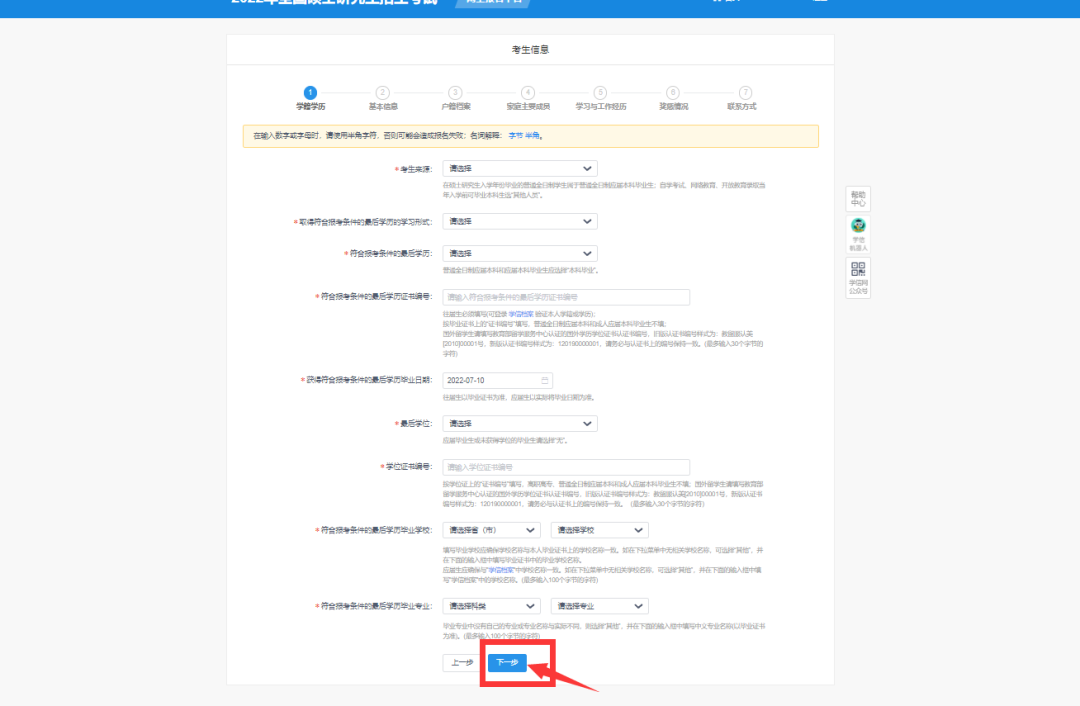
Task: Go to step 7 联系方式
Action: pos(742,98)
